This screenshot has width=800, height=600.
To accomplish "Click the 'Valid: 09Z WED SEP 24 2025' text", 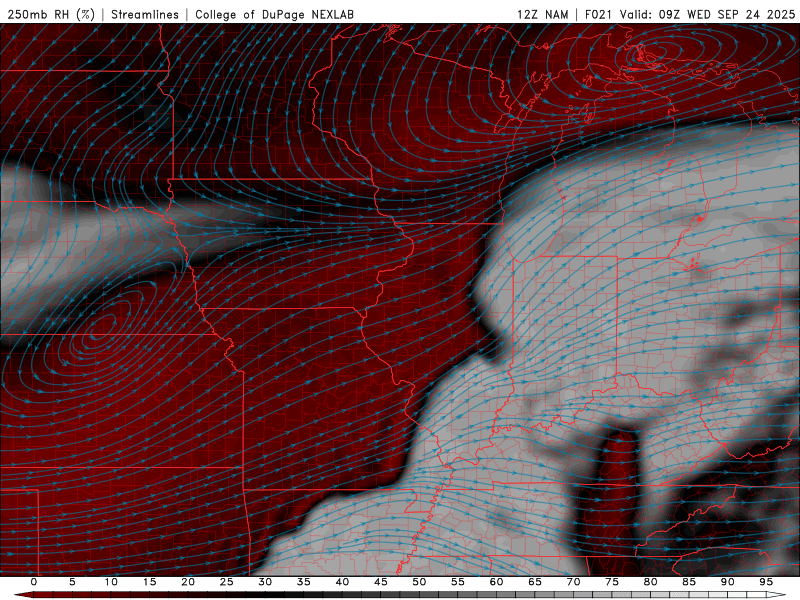I will [707, 14].
